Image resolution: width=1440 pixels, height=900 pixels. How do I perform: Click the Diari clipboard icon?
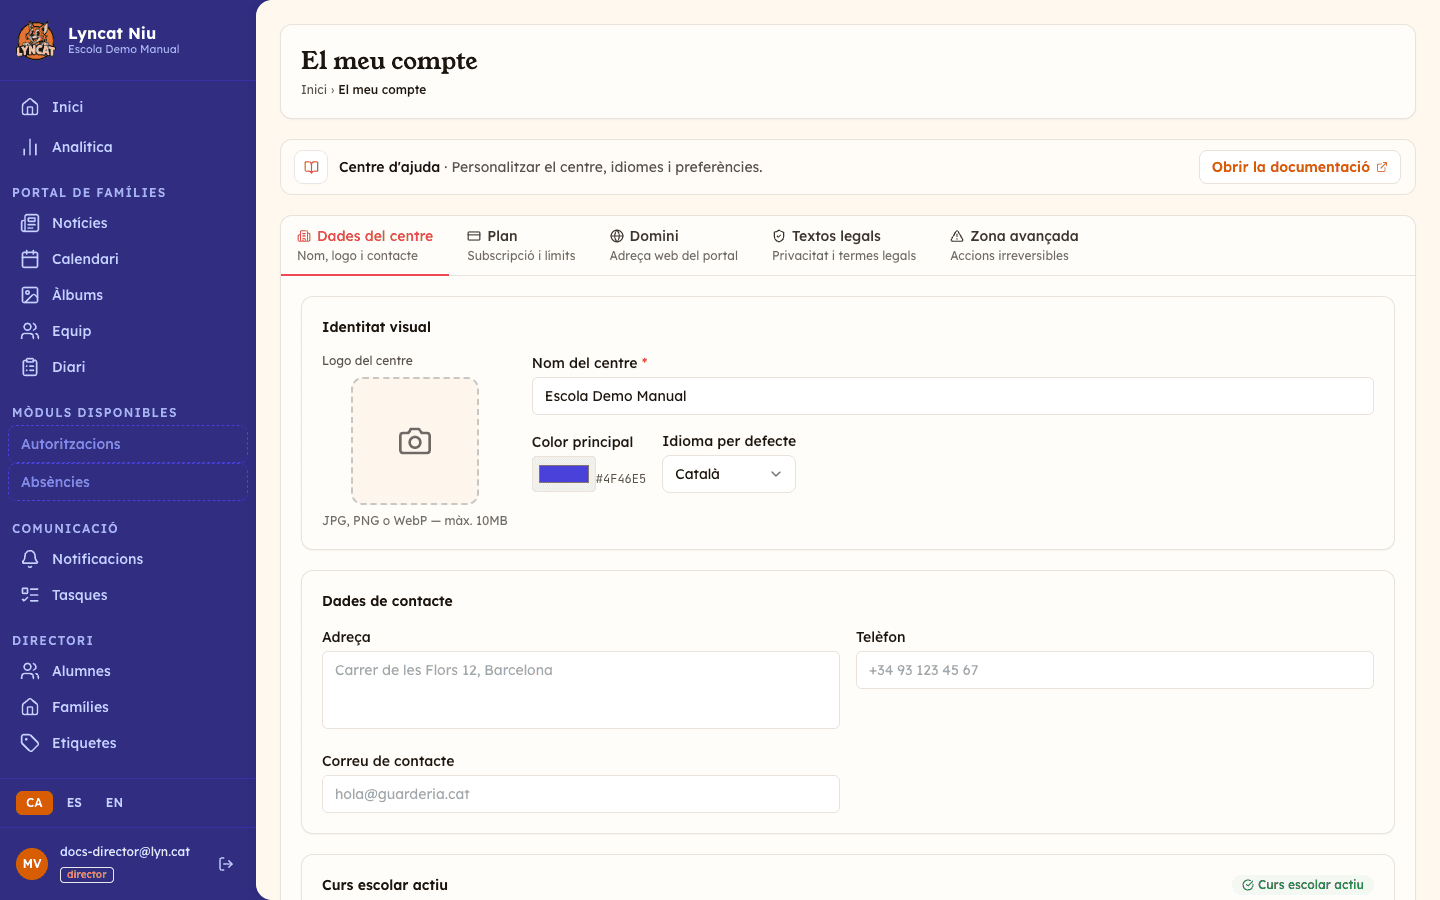(30, 367)
